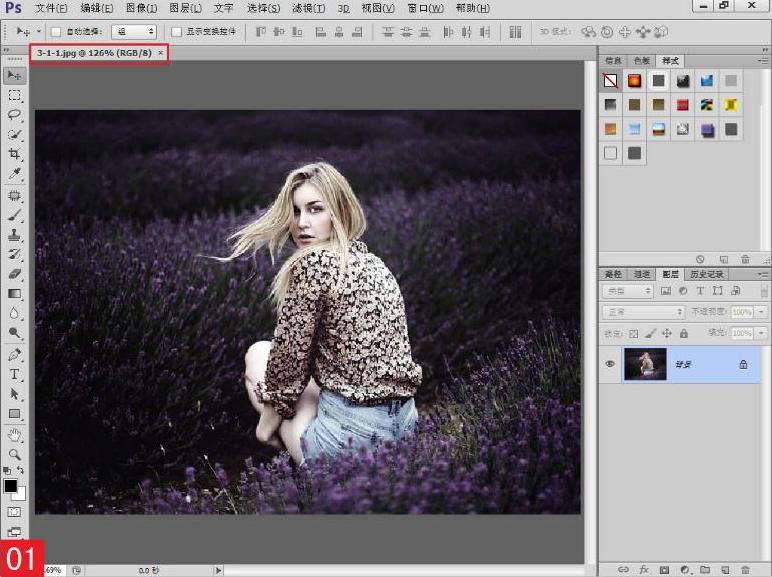This screenshot has width=772, height=577.
Task: Switch to the Swatches tab
Action: (642, 61)
